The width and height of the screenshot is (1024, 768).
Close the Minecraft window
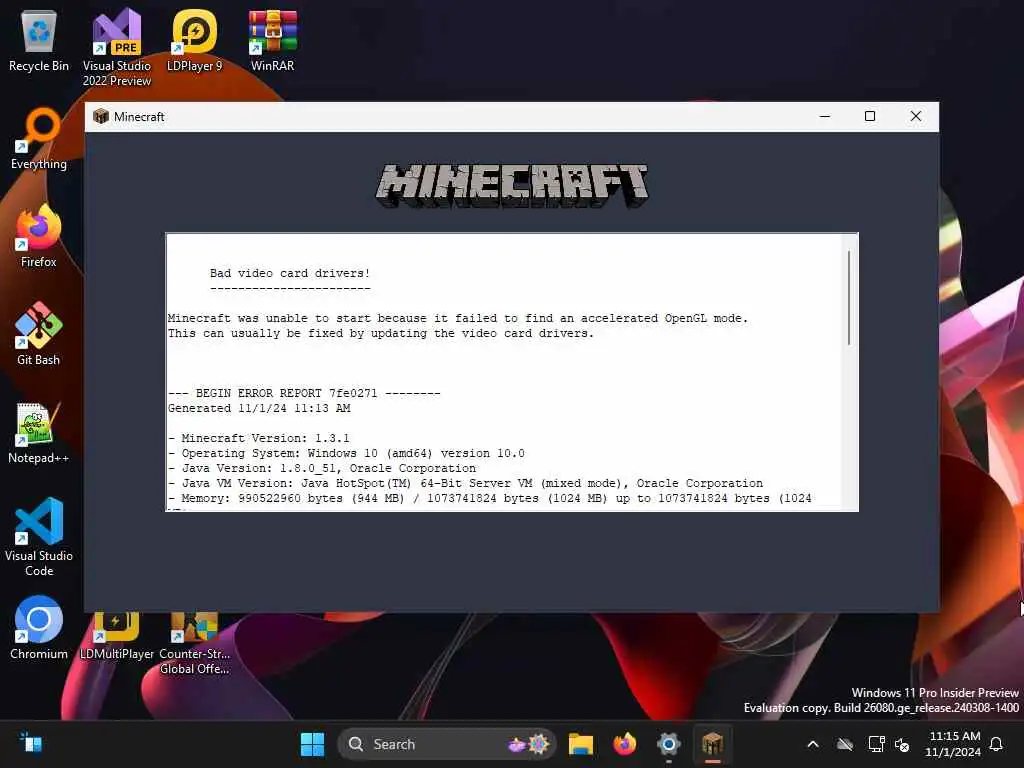[x=916, y=116]
